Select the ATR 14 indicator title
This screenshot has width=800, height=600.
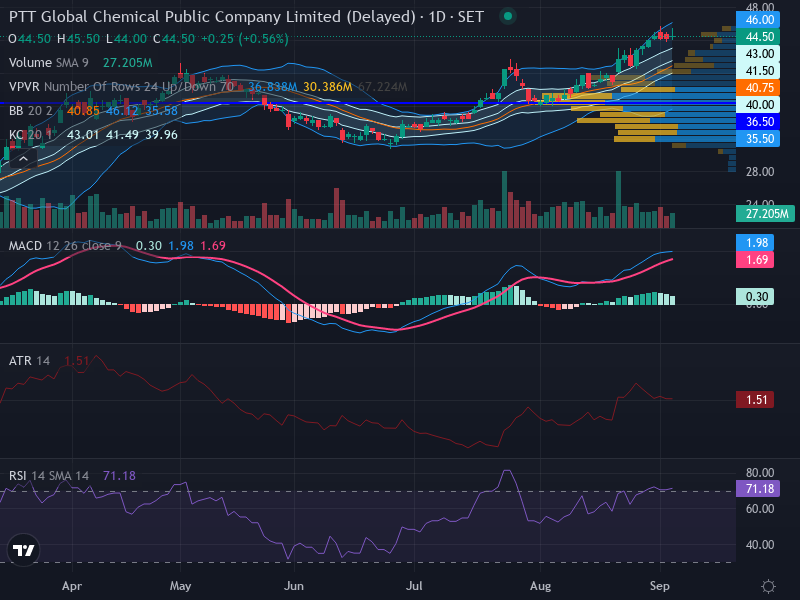coord(29,361)
